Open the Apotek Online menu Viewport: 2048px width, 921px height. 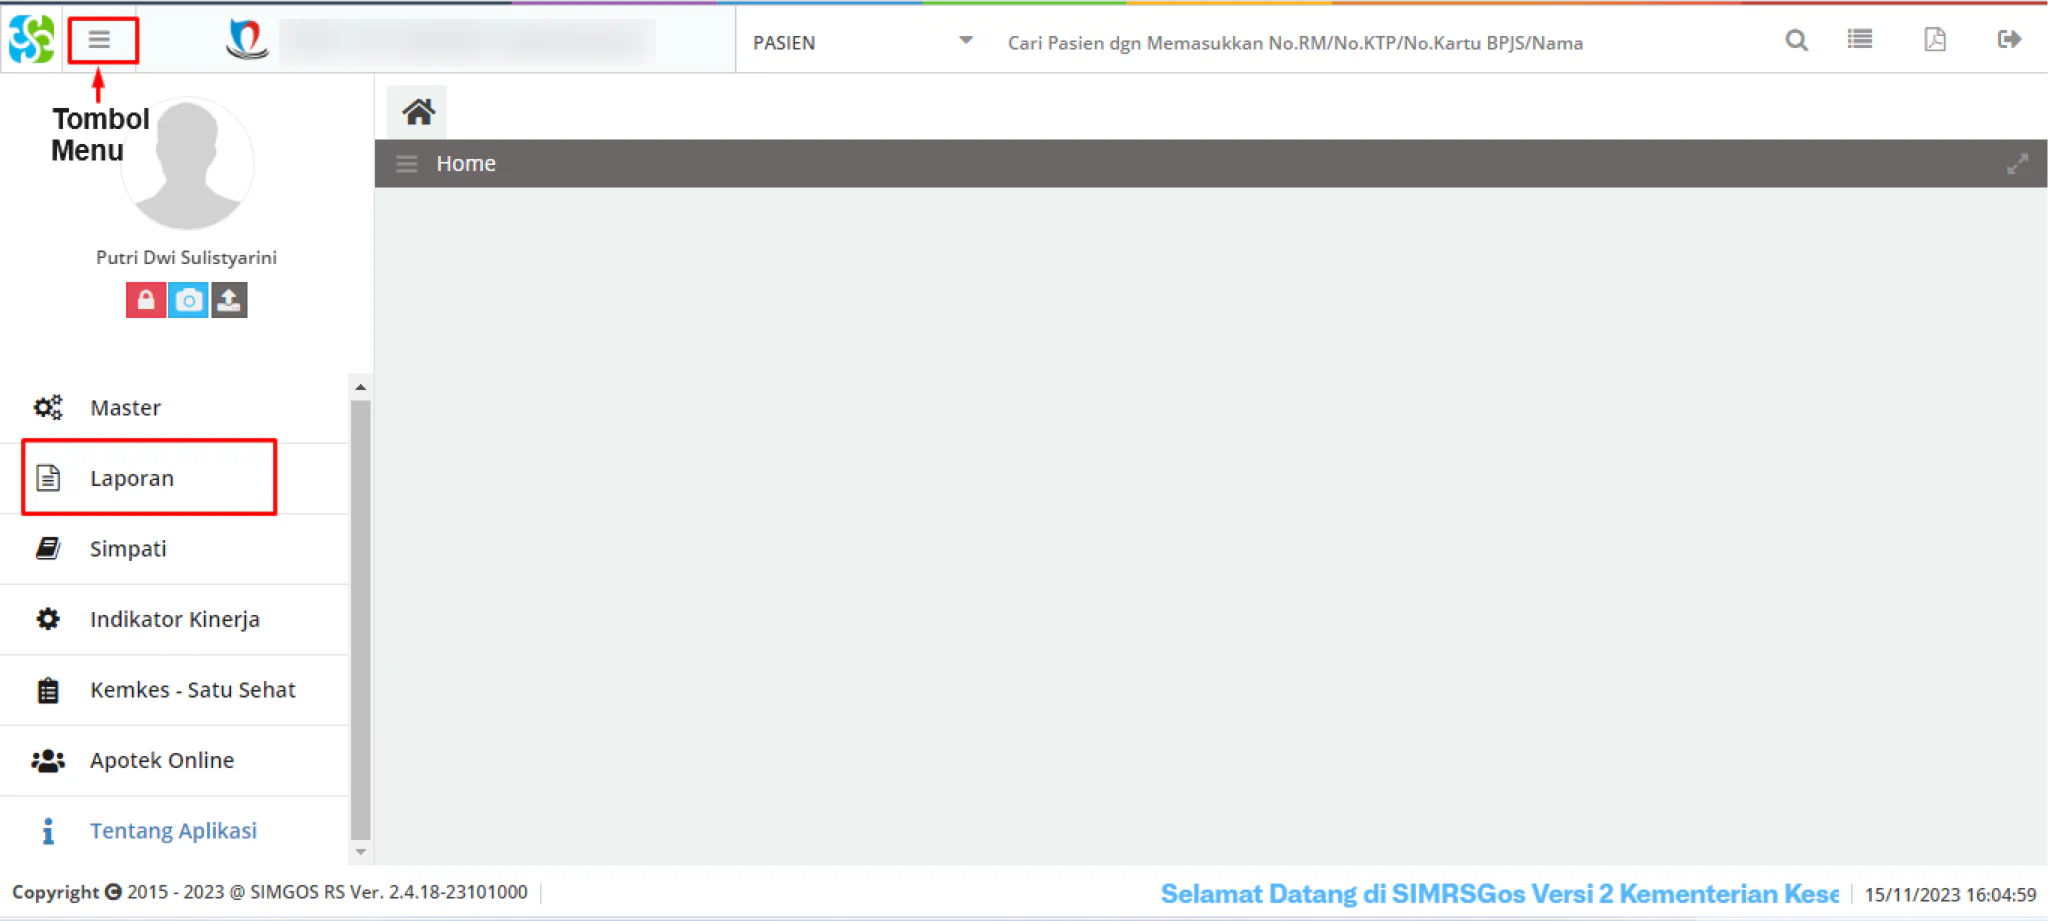pyautogui.click(x=175, y=760)
